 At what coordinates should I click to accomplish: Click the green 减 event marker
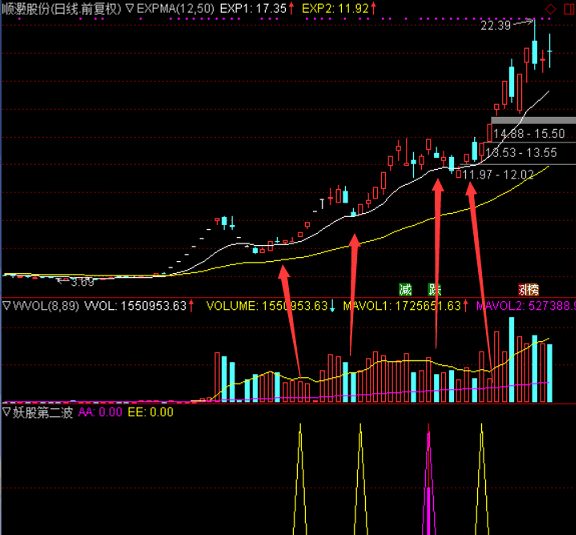[405, 290]
